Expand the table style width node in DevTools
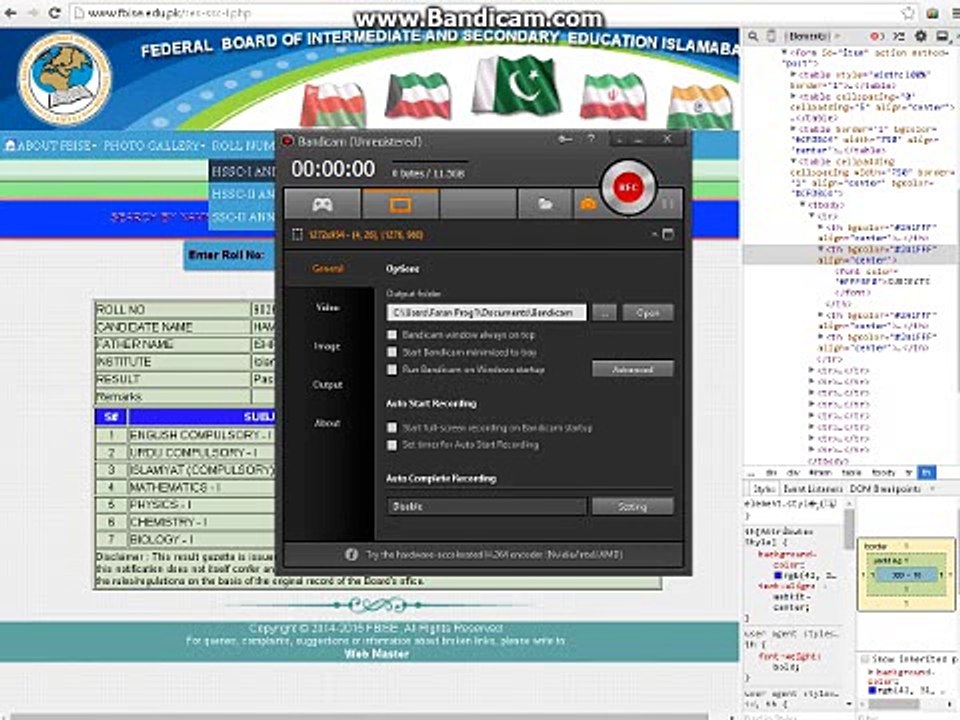This screenshot has height=720, width=960. (x=793, y=75)
